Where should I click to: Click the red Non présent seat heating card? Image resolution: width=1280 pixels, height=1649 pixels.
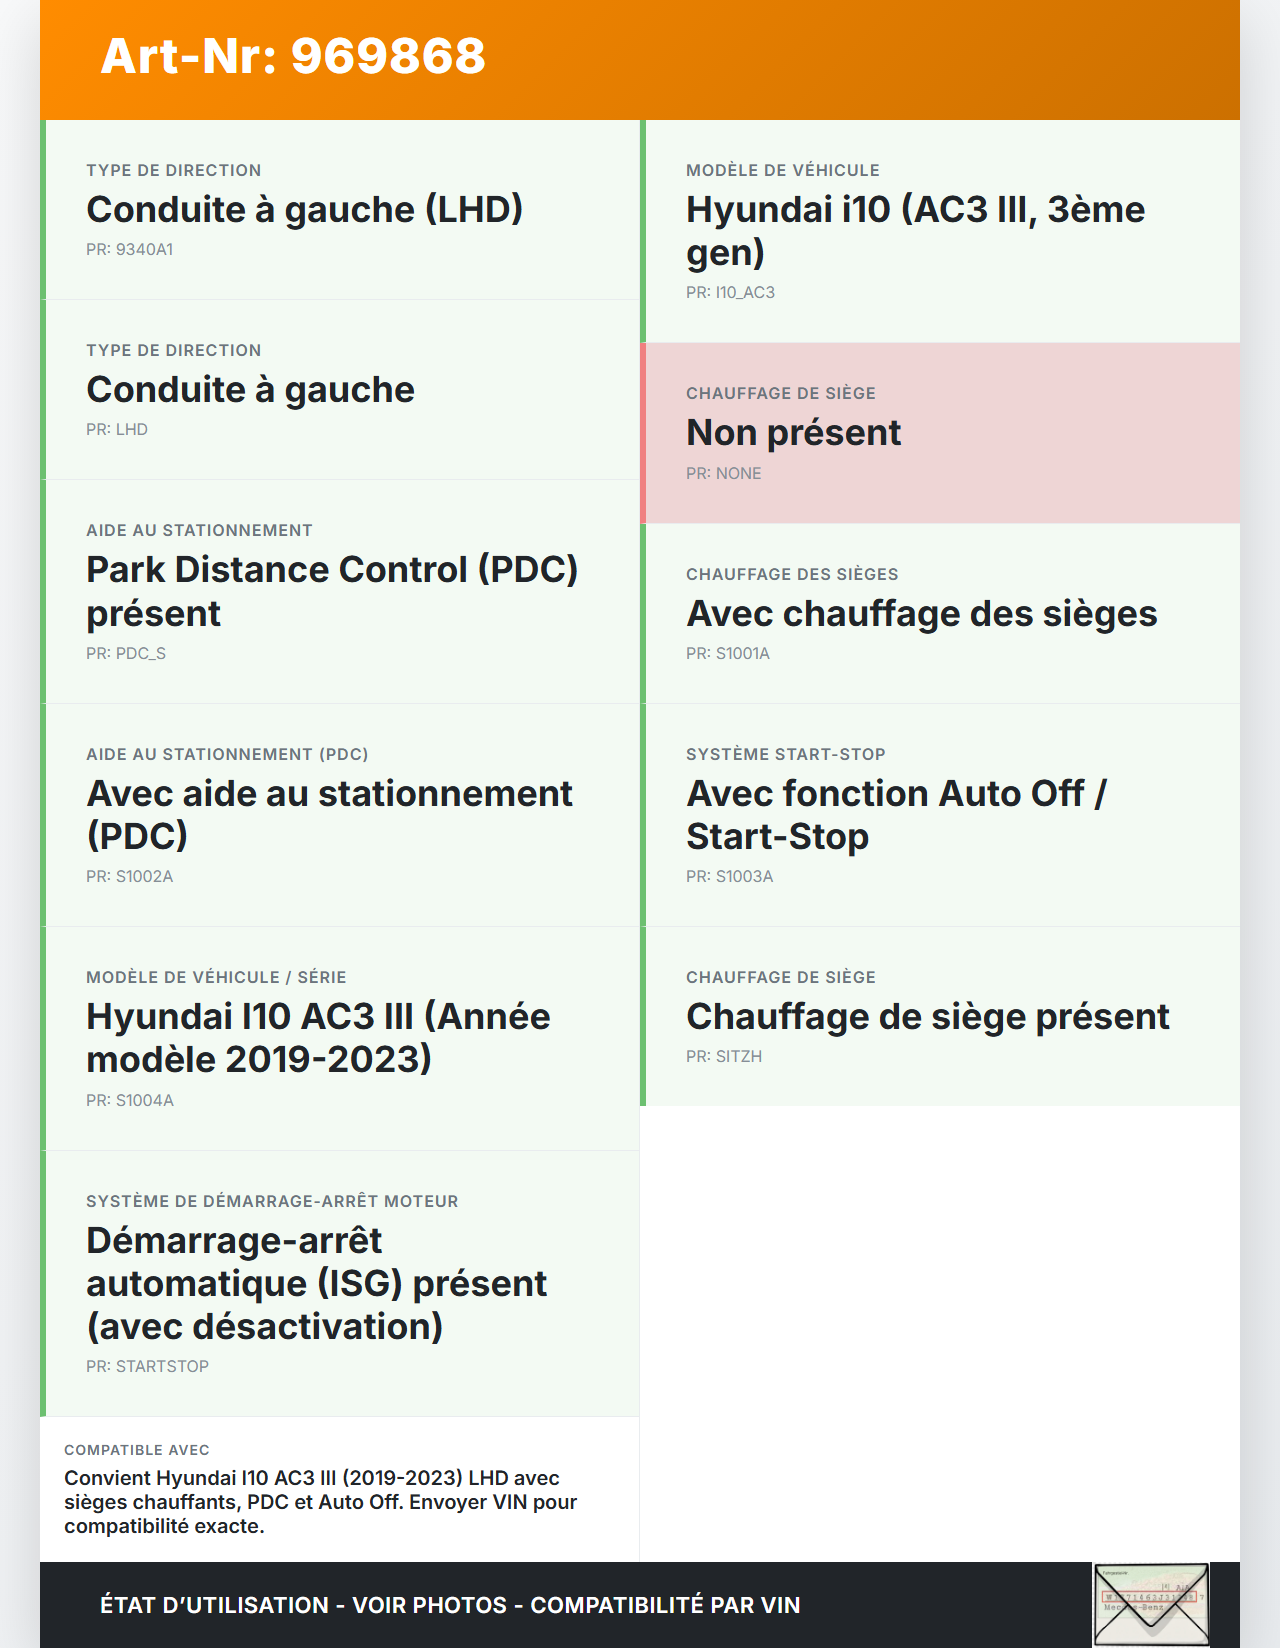point(940,432)
